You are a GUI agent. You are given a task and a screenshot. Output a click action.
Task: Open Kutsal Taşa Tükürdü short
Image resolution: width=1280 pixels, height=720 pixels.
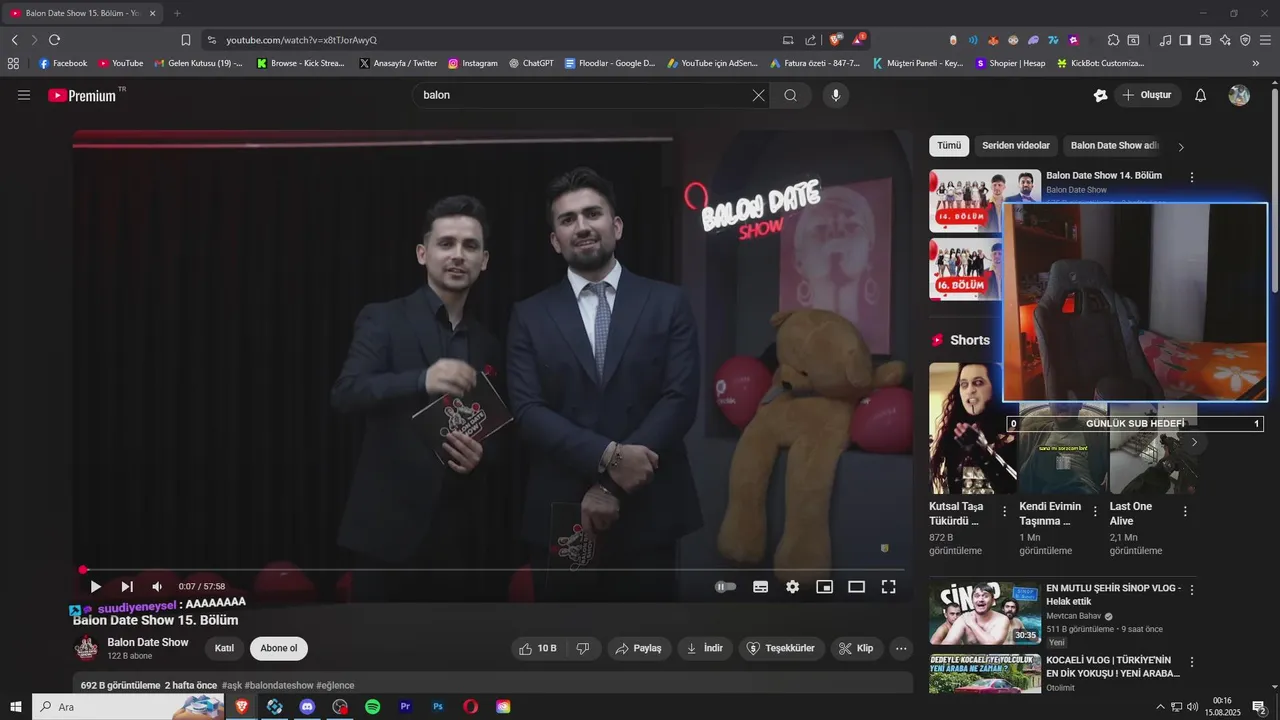[x=973, y=428]
